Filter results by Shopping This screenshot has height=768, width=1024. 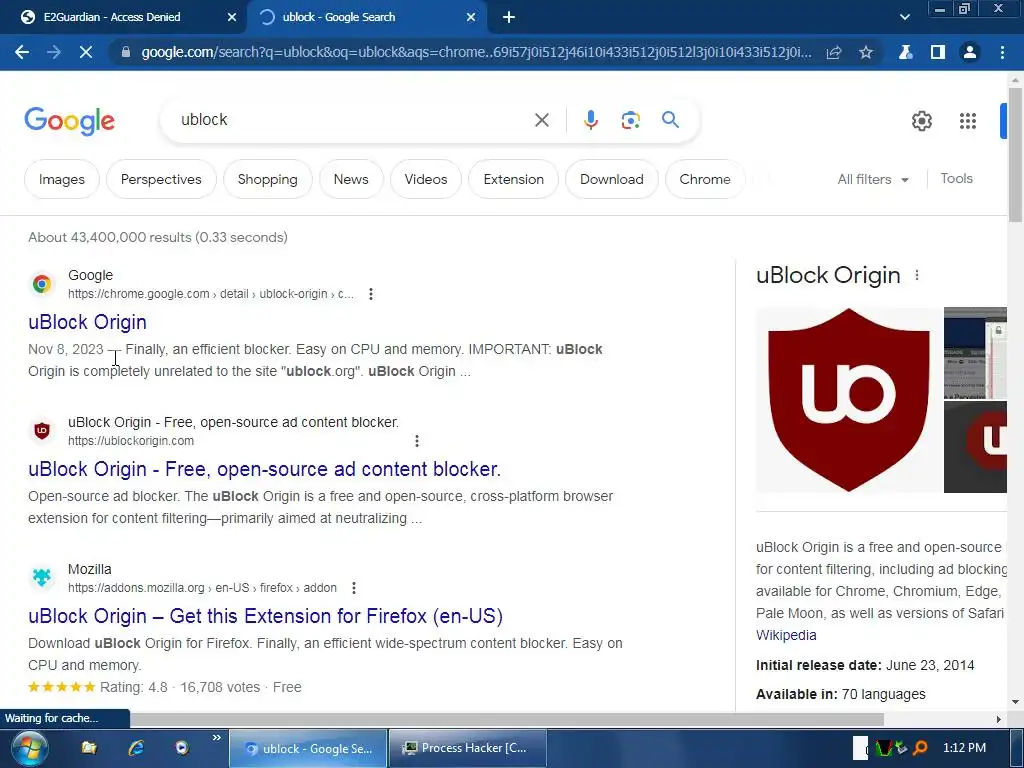point(267,179)
